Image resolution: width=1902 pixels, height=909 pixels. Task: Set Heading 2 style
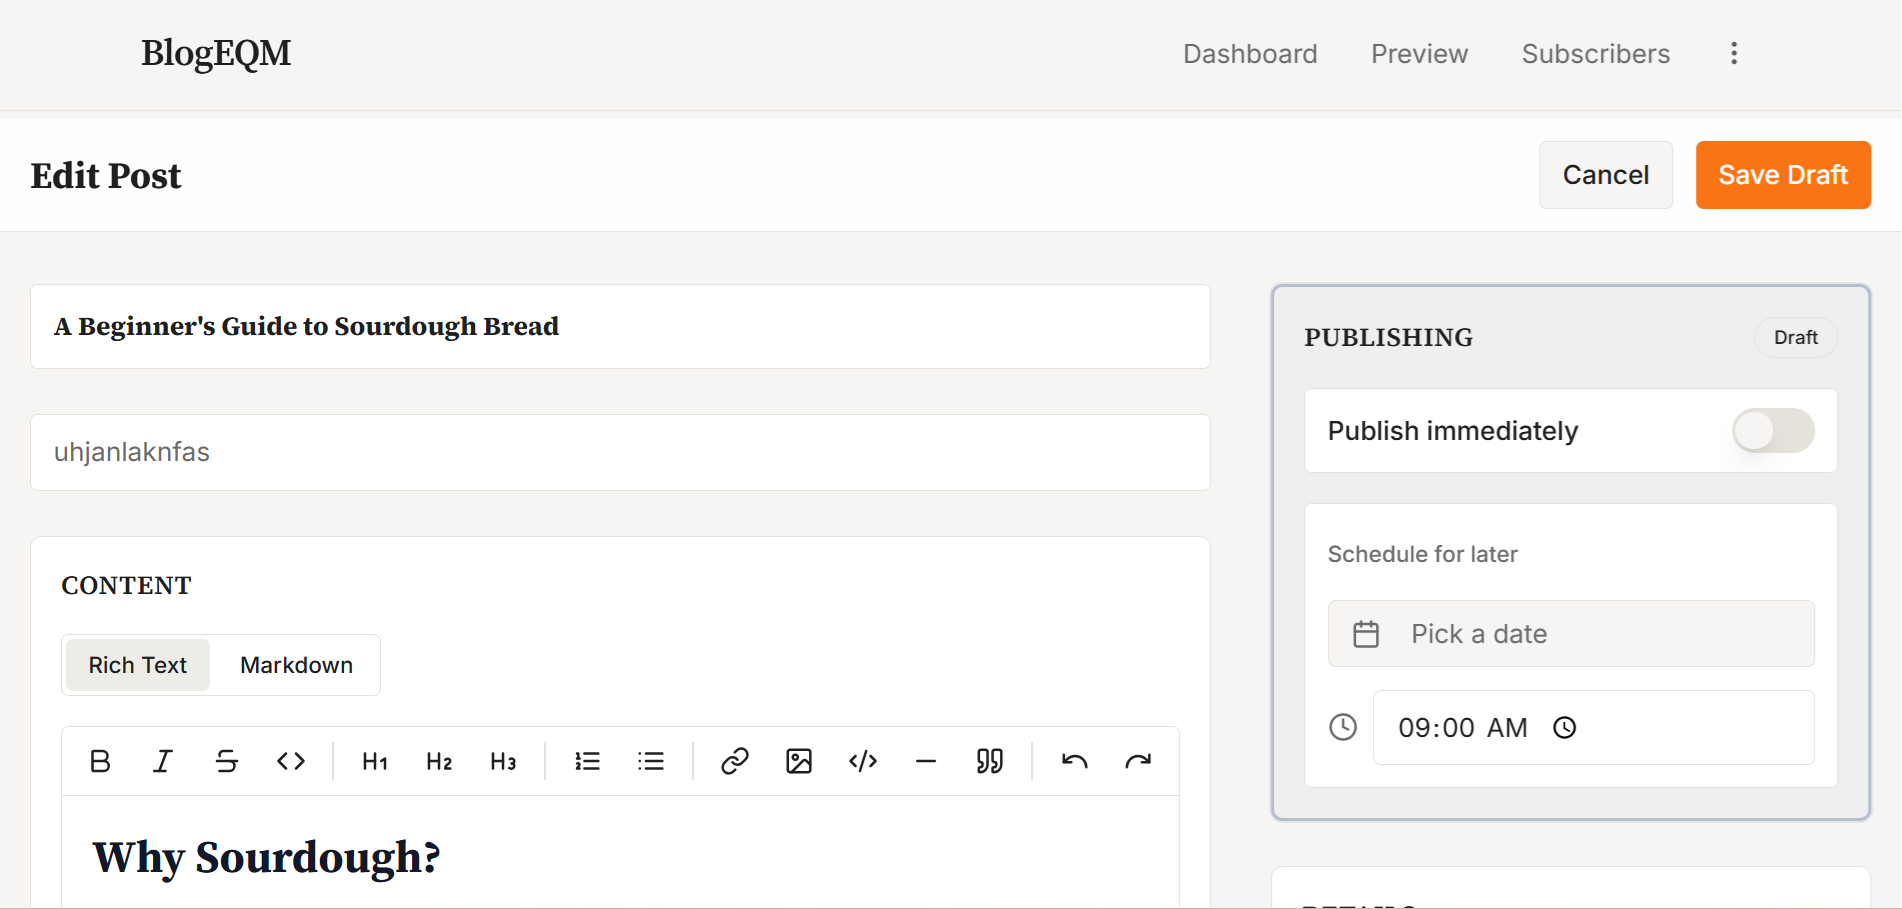click(439, 761)
